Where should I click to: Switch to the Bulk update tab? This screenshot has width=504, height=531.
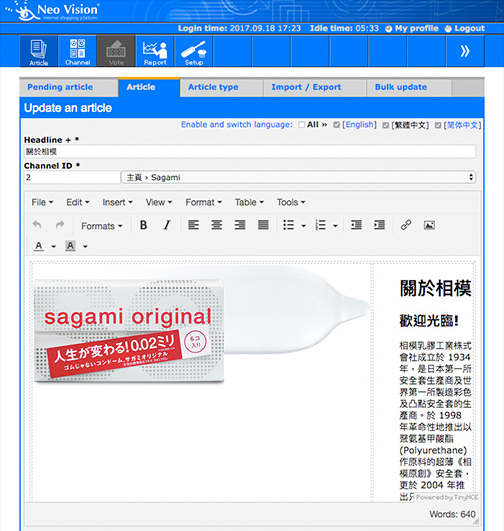(409, 87)
